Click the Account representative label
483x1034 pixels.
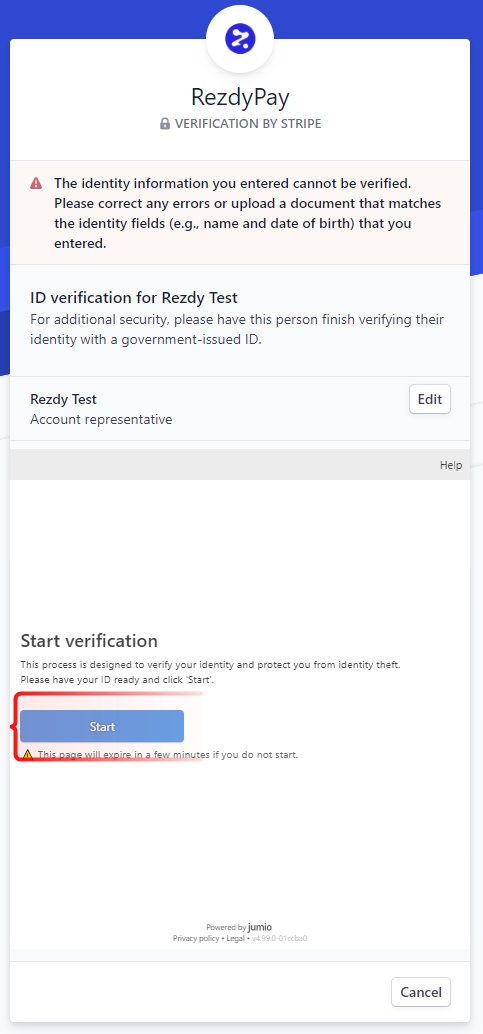(x=101, y=419)
